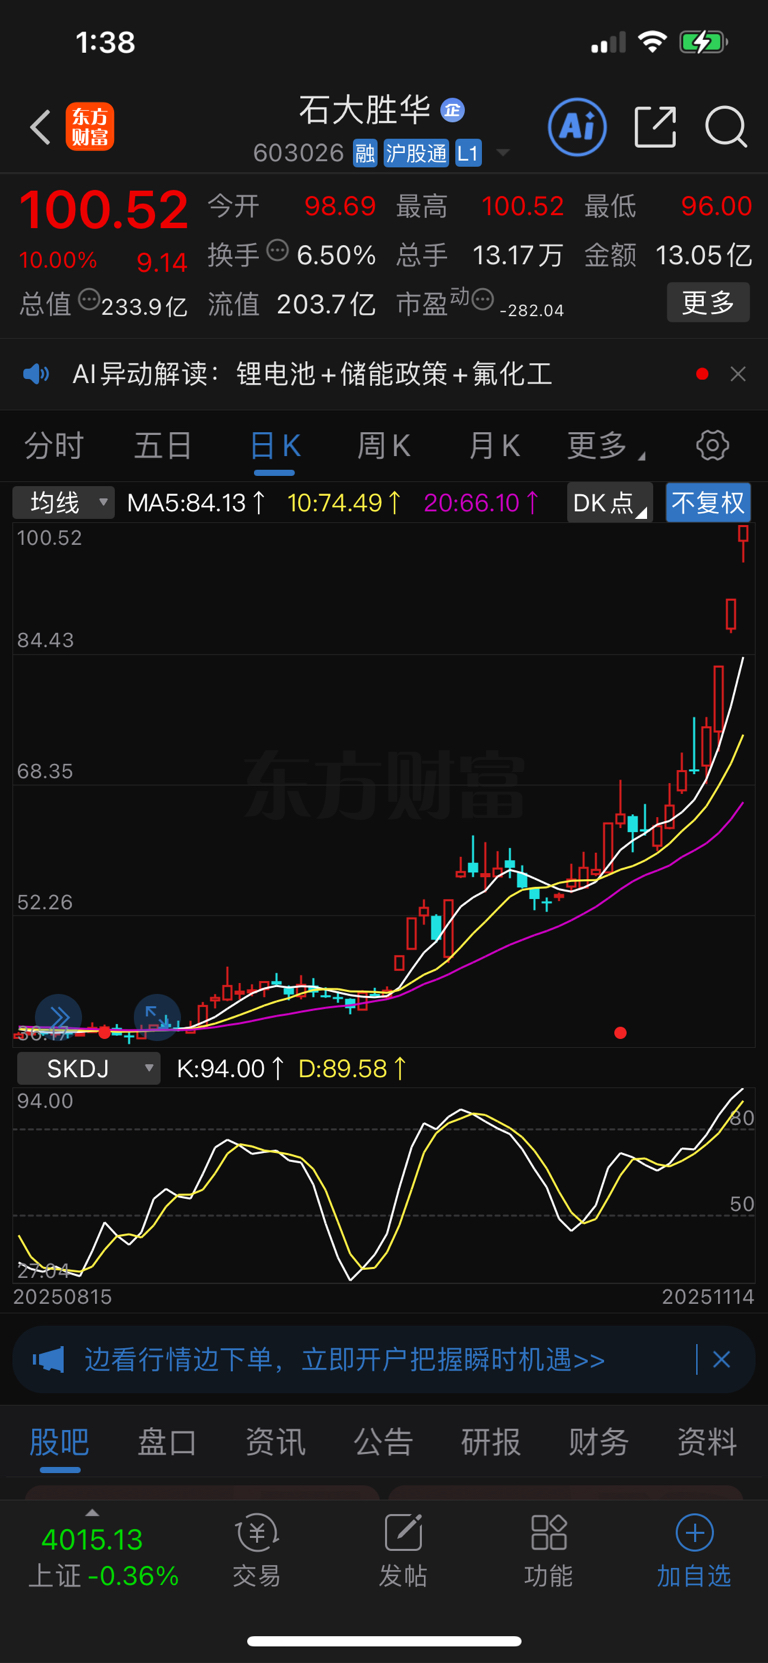The image size is (768, 1663).
Task: Tap the fullscreen arrows icon on chart
Action: (157, 1018)
